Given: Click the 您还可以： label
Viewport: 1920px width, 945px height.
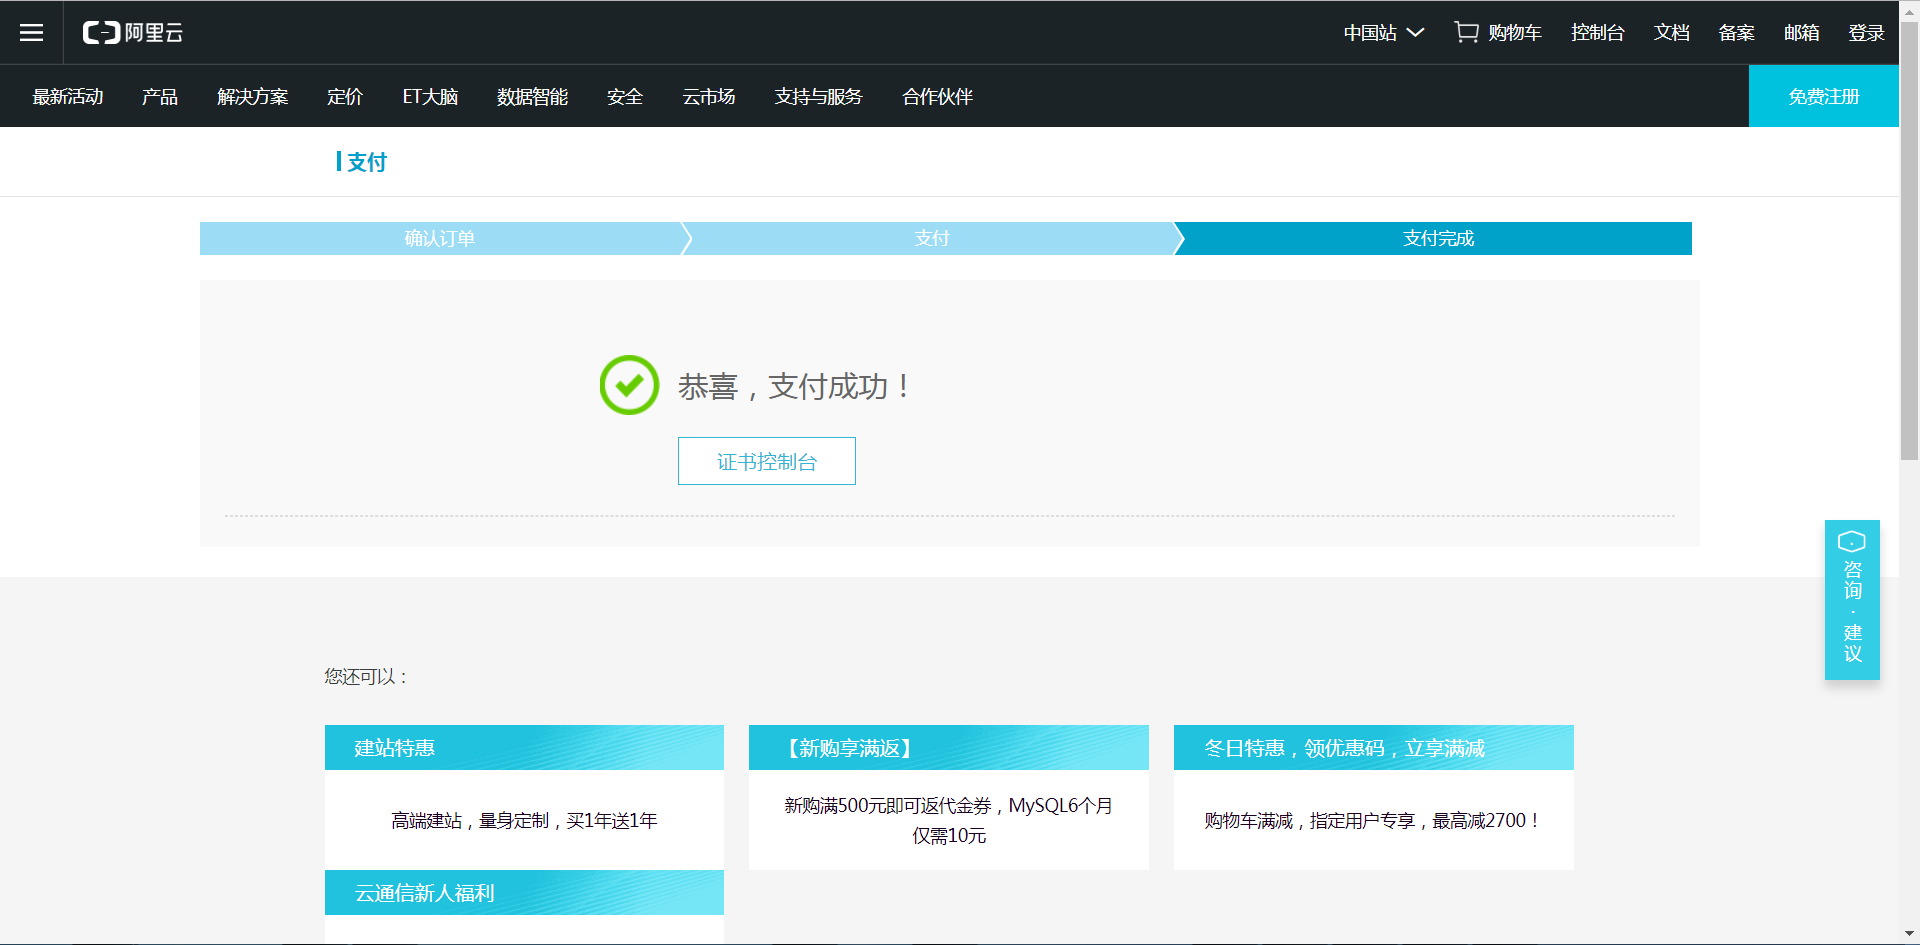Looking at the screenshot, I should [366, 677].
